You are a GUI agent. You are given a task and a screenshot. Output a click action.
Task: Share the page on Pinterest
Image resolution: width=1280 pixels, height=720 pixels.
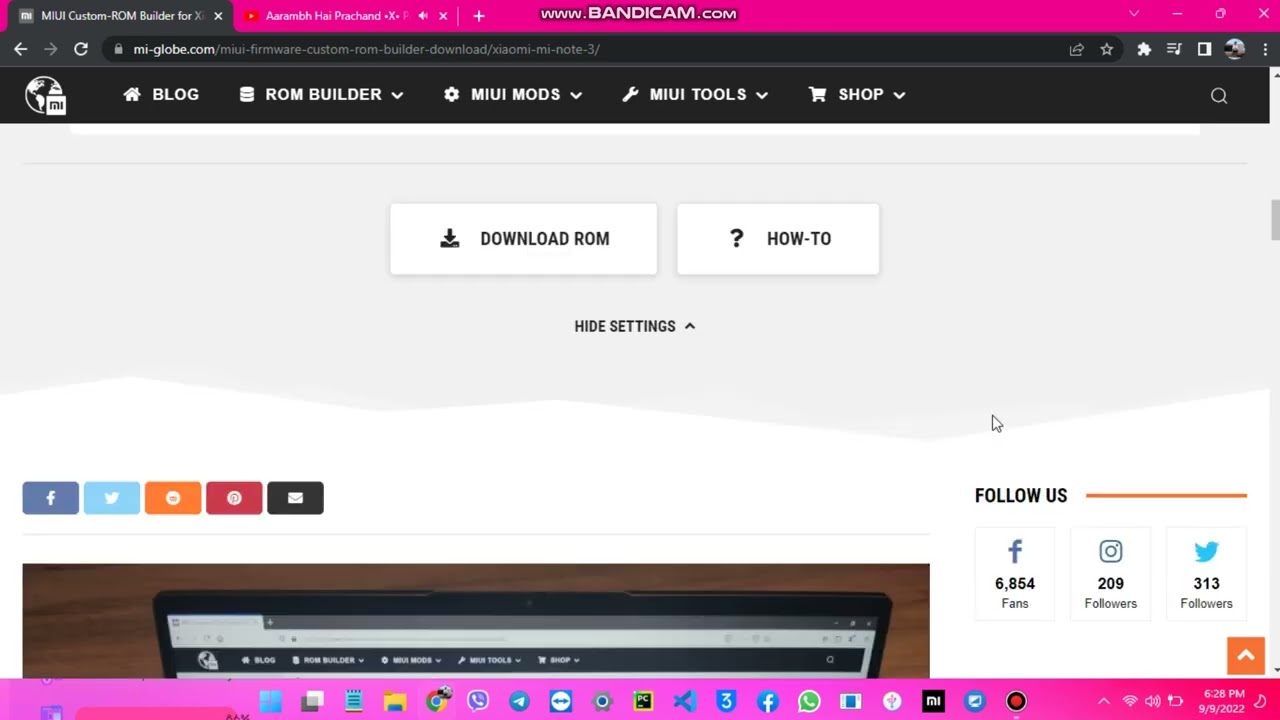coord(234,498)
